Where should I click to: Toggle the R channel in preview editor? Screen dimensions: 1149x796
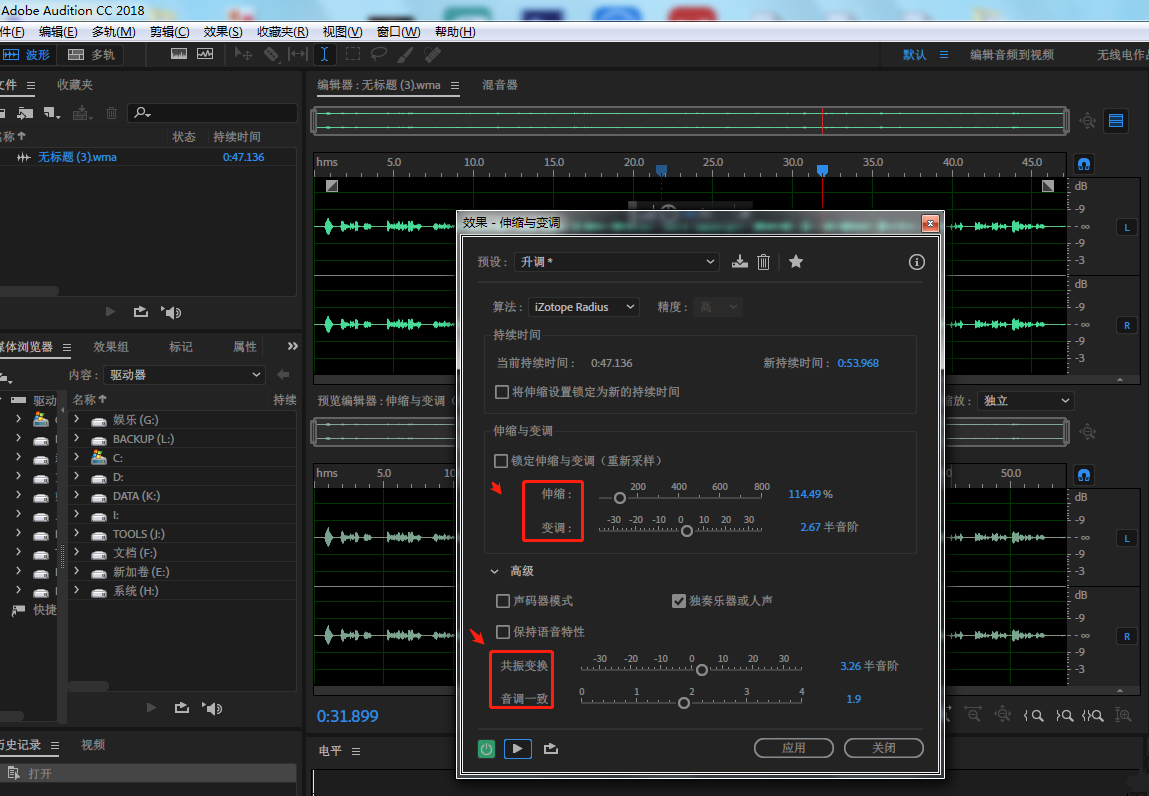click(x=1127, y=636)
